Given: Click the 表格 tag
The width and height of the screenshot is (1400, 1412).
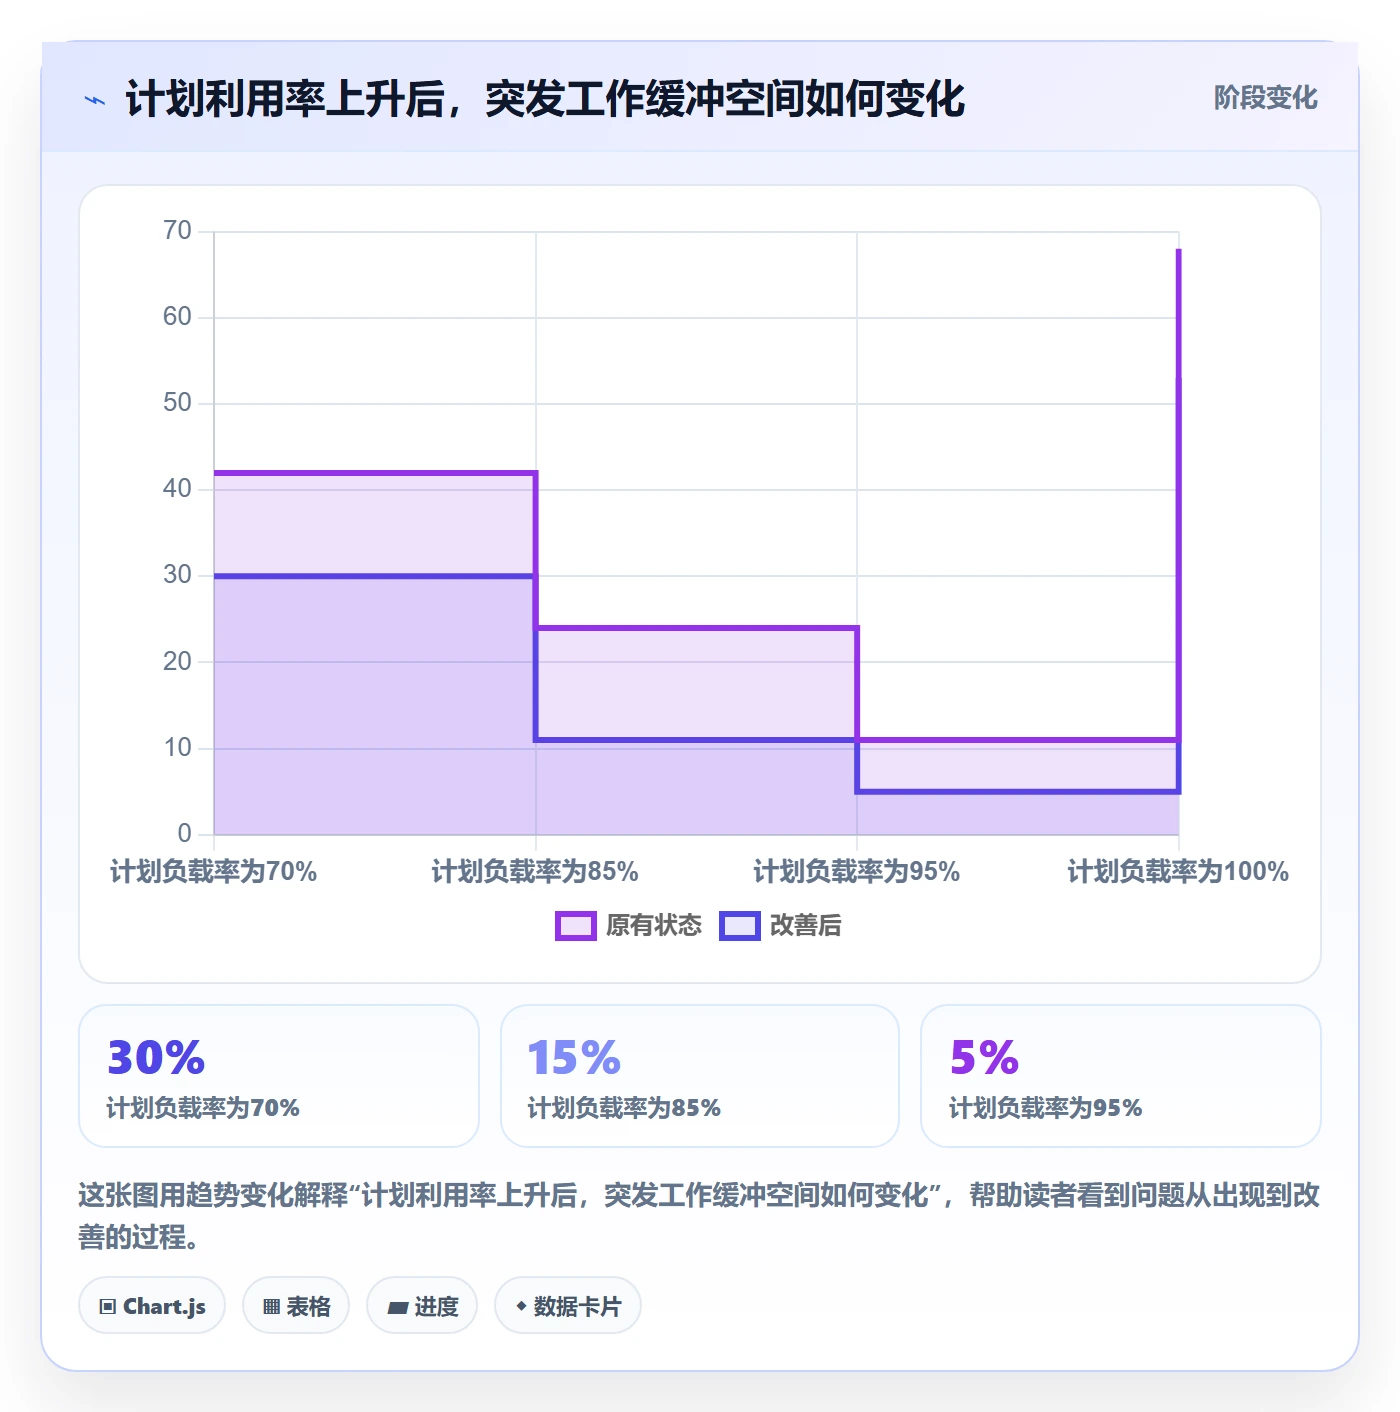Looking at the screenshot, I should coord(296,1306).
